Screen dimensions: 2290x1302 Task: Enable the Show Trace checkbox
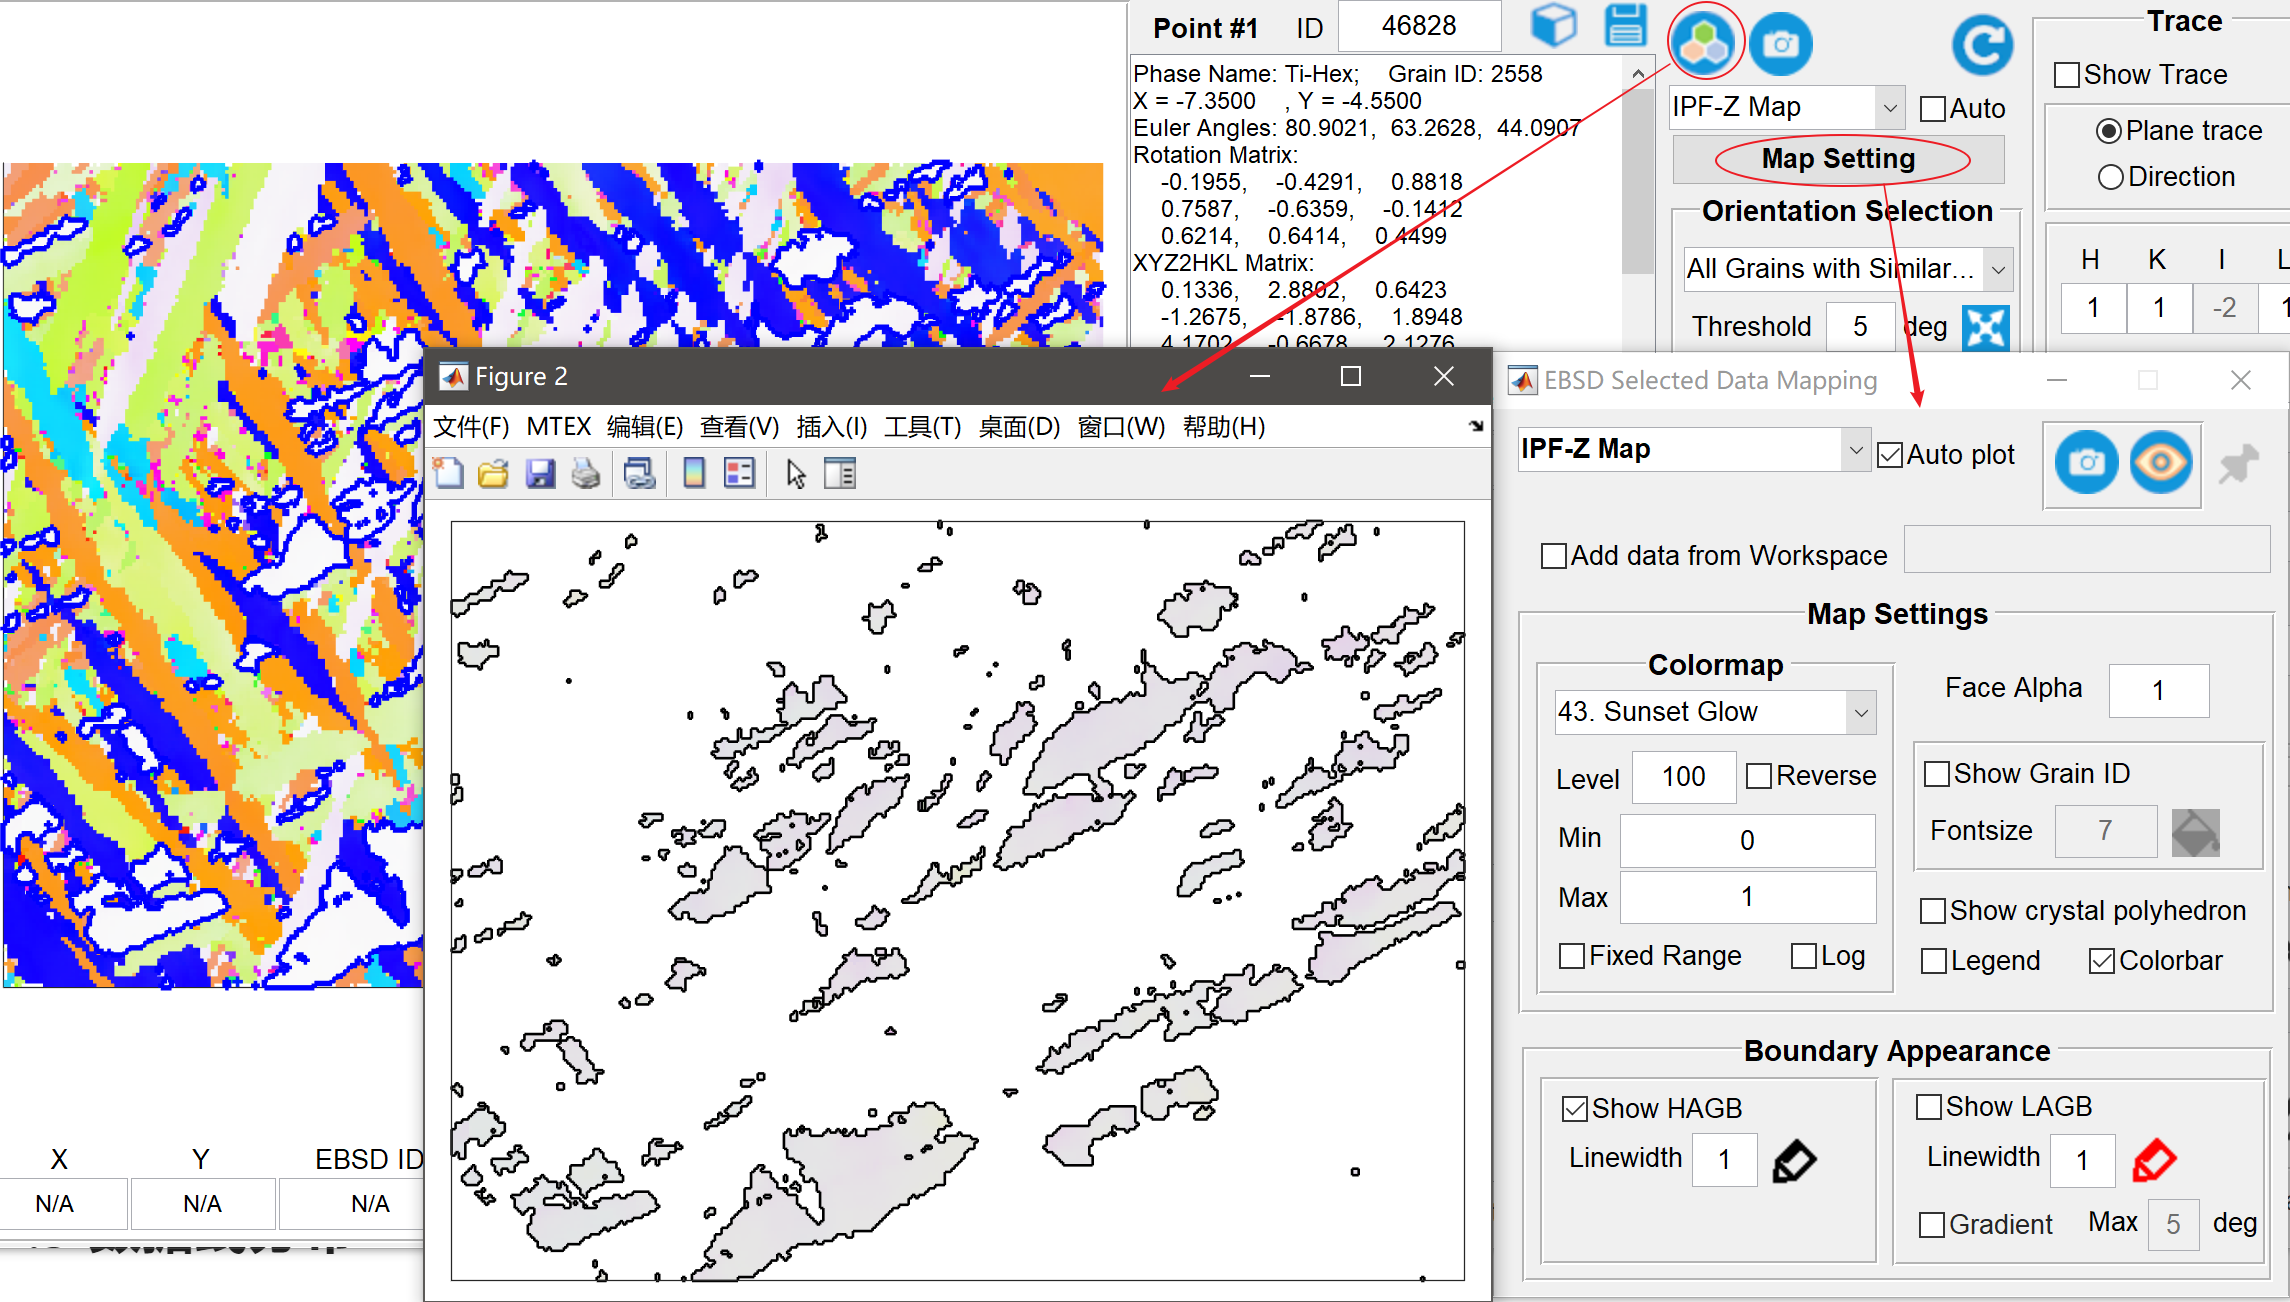pos(2066,75)
